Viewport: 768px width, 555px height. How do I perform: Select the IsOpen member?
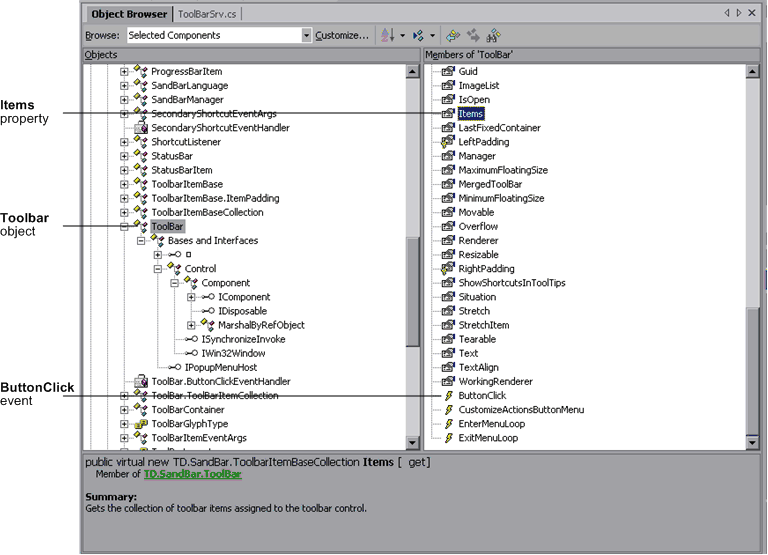click(474, 100)
